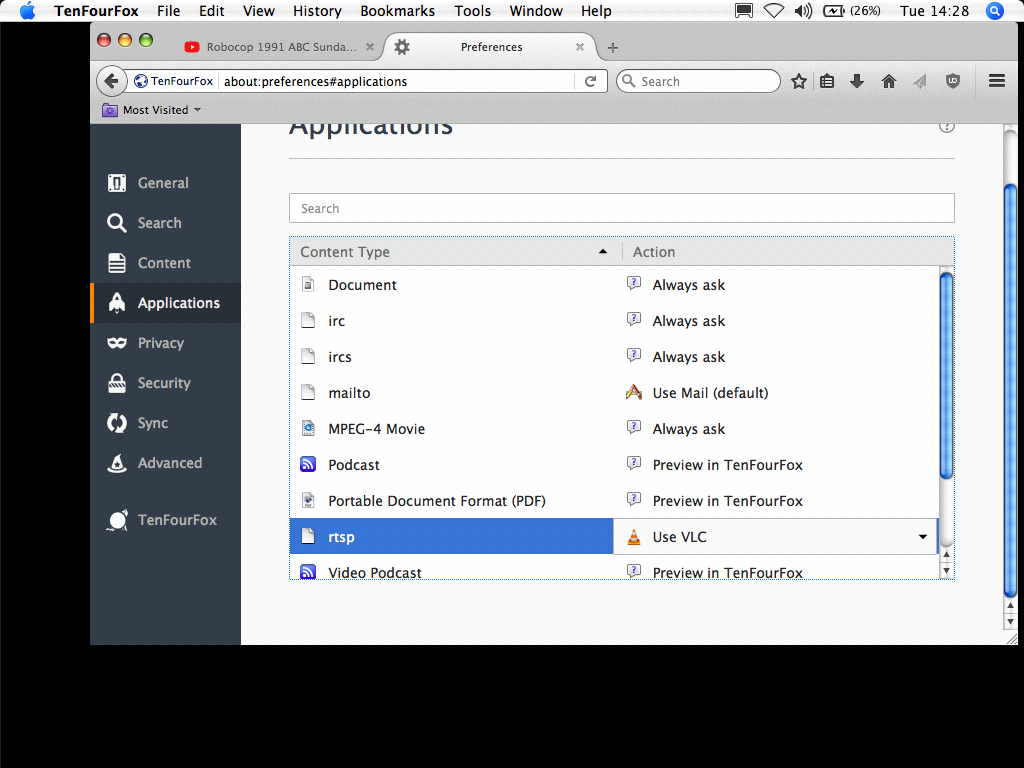Open Privacy preferences mask icon
The image size is (1024, 768).
(x=117, y=343)
